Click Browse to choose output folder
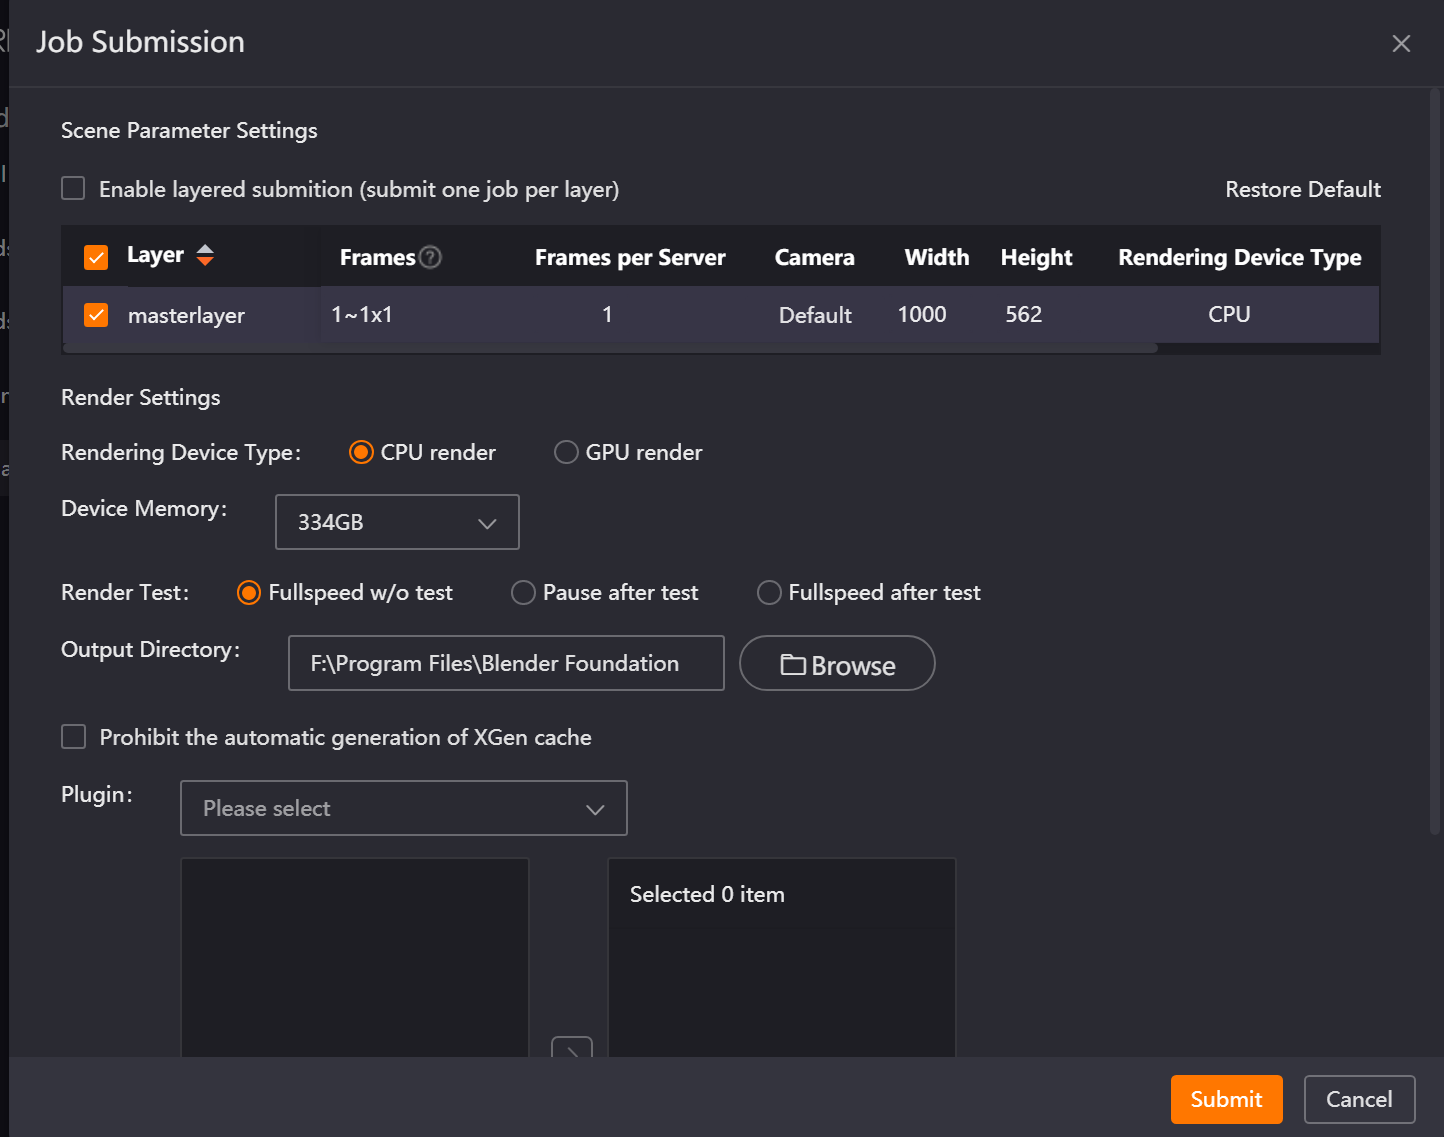The height and width of the screenshot is (1137, 1444). click(x=837, y=664)
